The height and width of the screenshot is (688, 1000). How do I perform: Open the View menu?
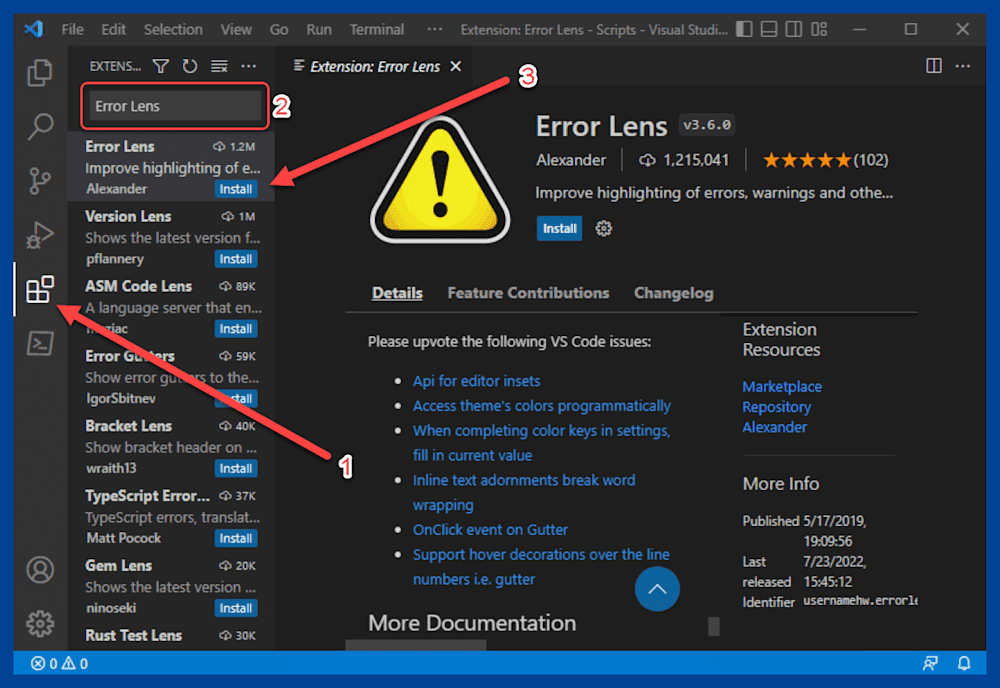pos(236,29)
